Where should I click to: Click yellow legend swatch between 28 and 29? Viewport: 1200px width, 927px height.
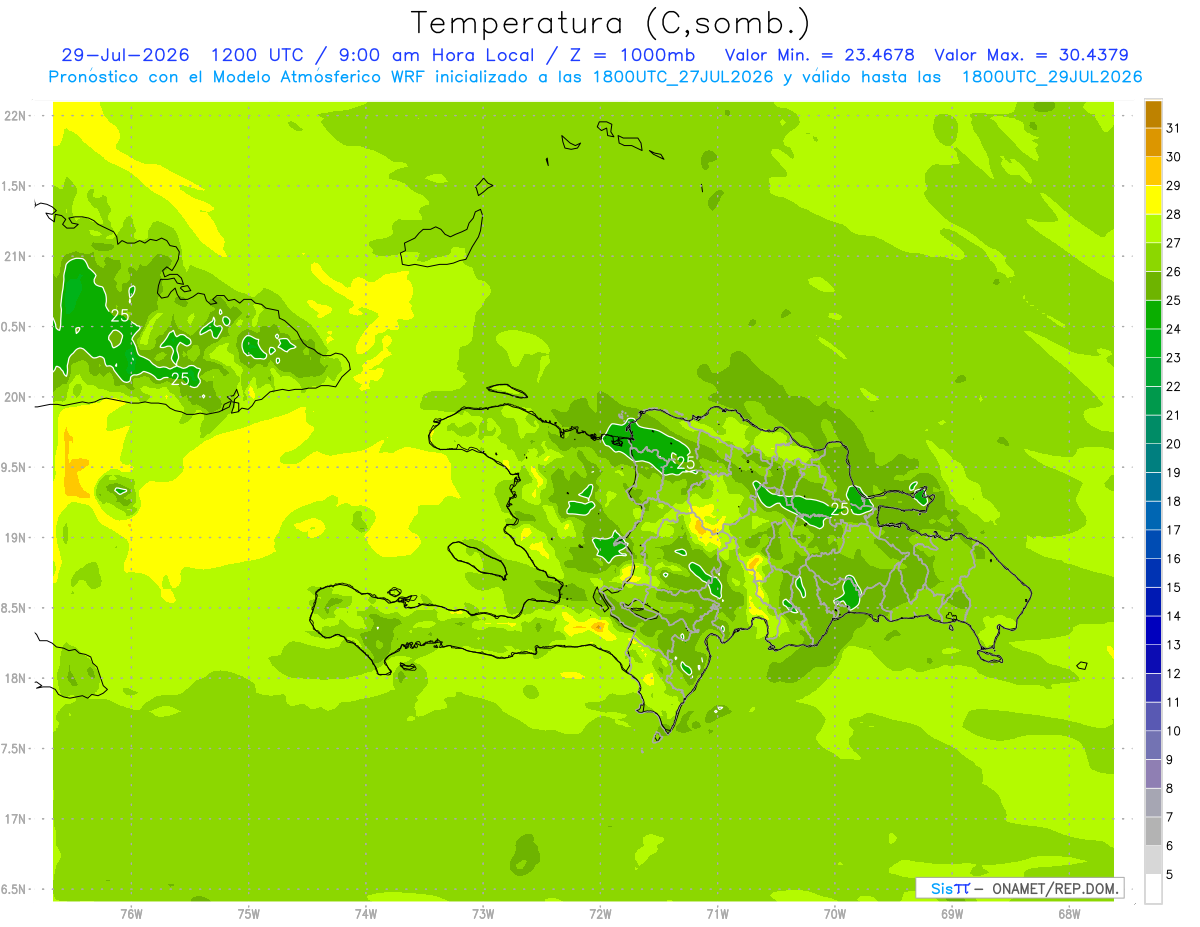1153,200
